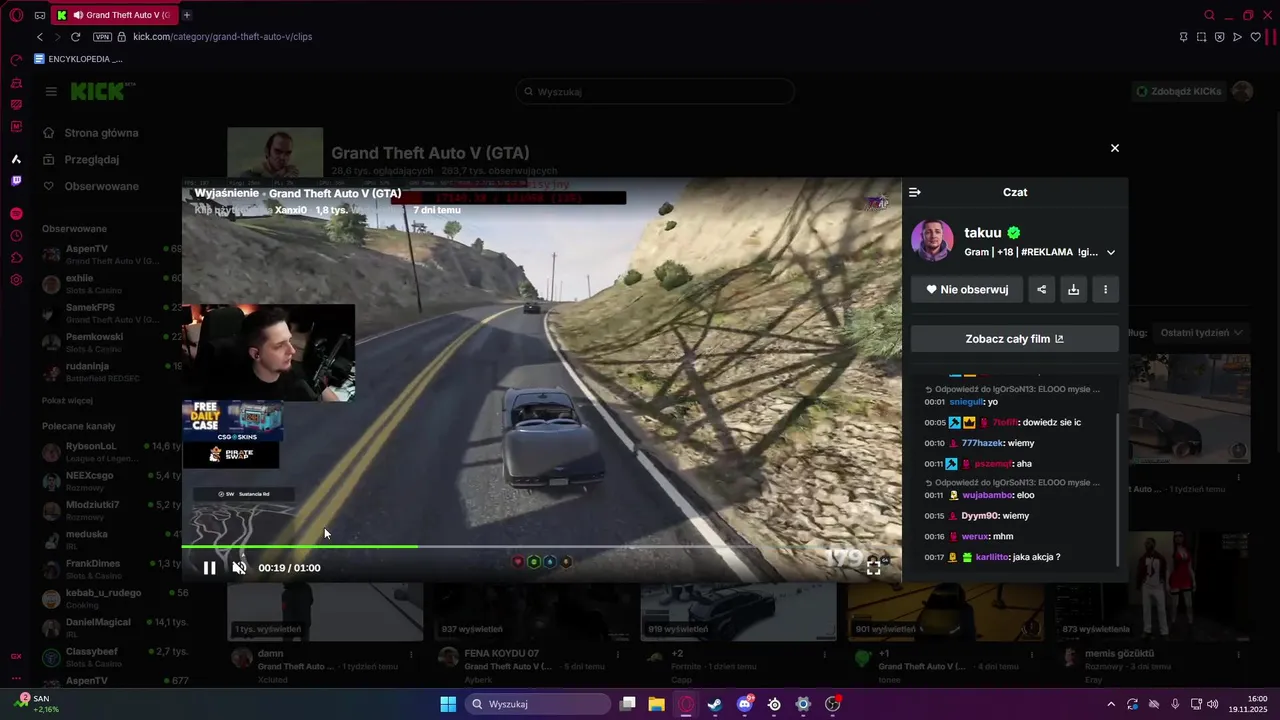This screenshot has height=720, width=1280.
Task: Open Discord from taskbar
Action: click(744, 704)
